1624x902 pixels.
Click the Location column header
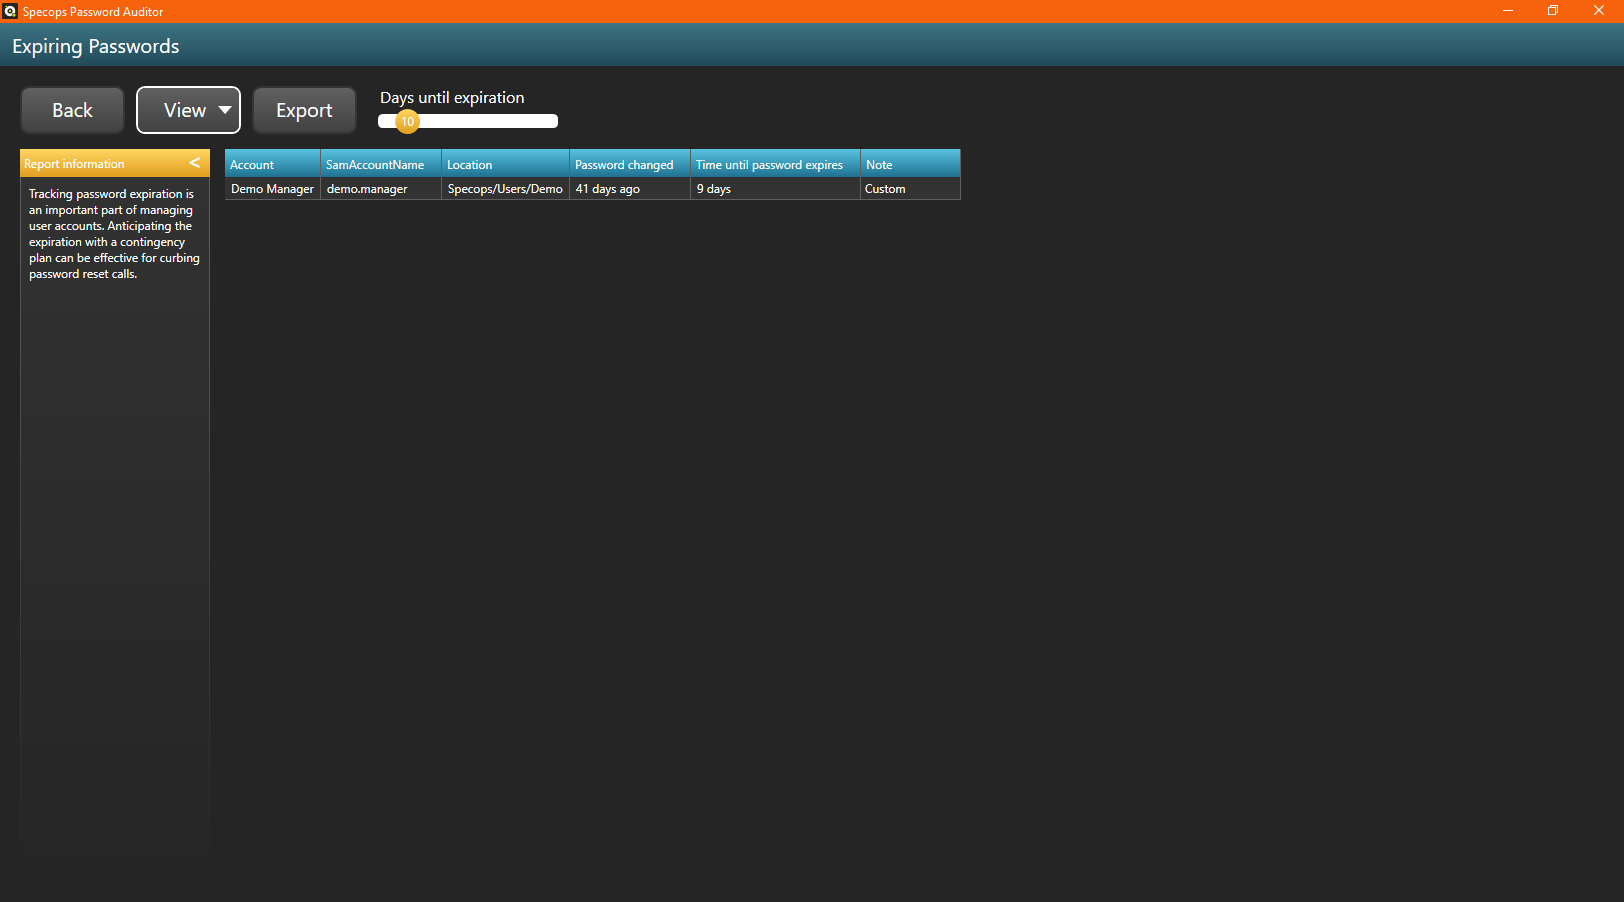click(x=505, y=164)
